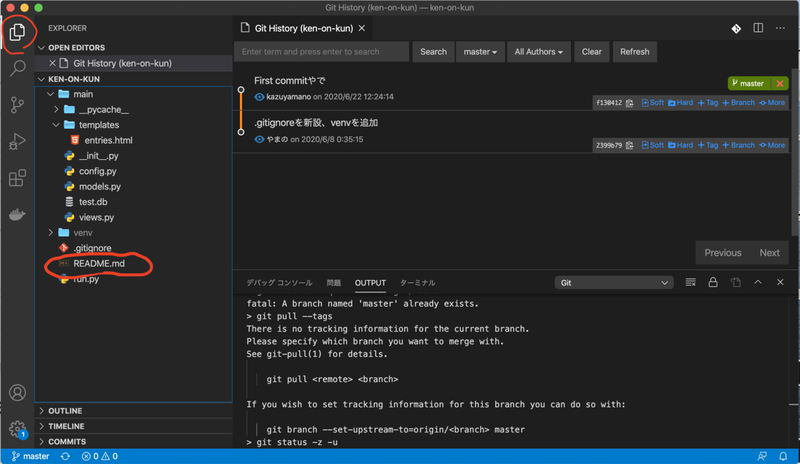Open models.py in the explorer
800x464 pixels.
pos(99,186)
